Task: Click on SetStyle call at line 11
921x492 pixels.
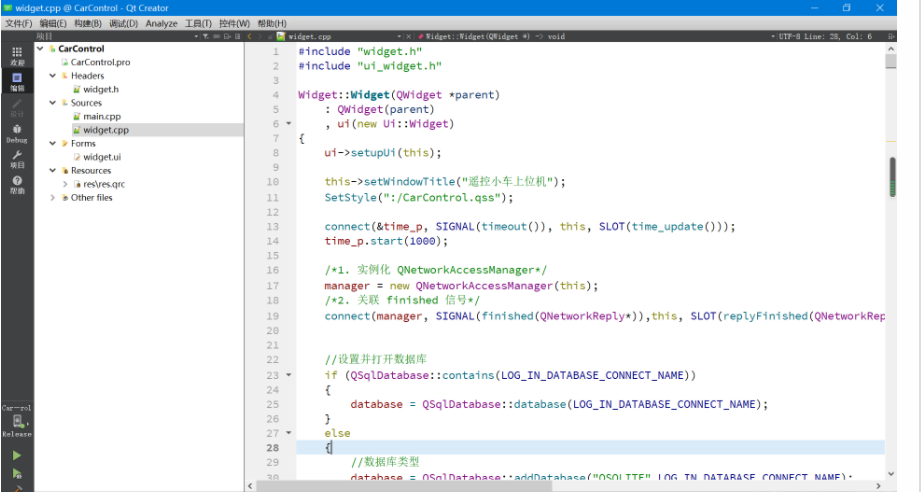Action: pos(419,198)
